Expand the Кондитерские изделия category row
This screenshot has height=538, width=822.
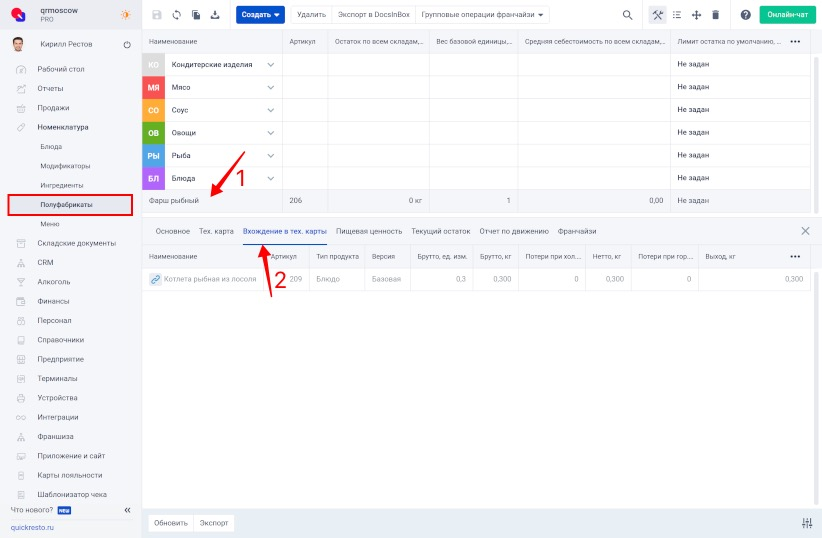point(270,64)
